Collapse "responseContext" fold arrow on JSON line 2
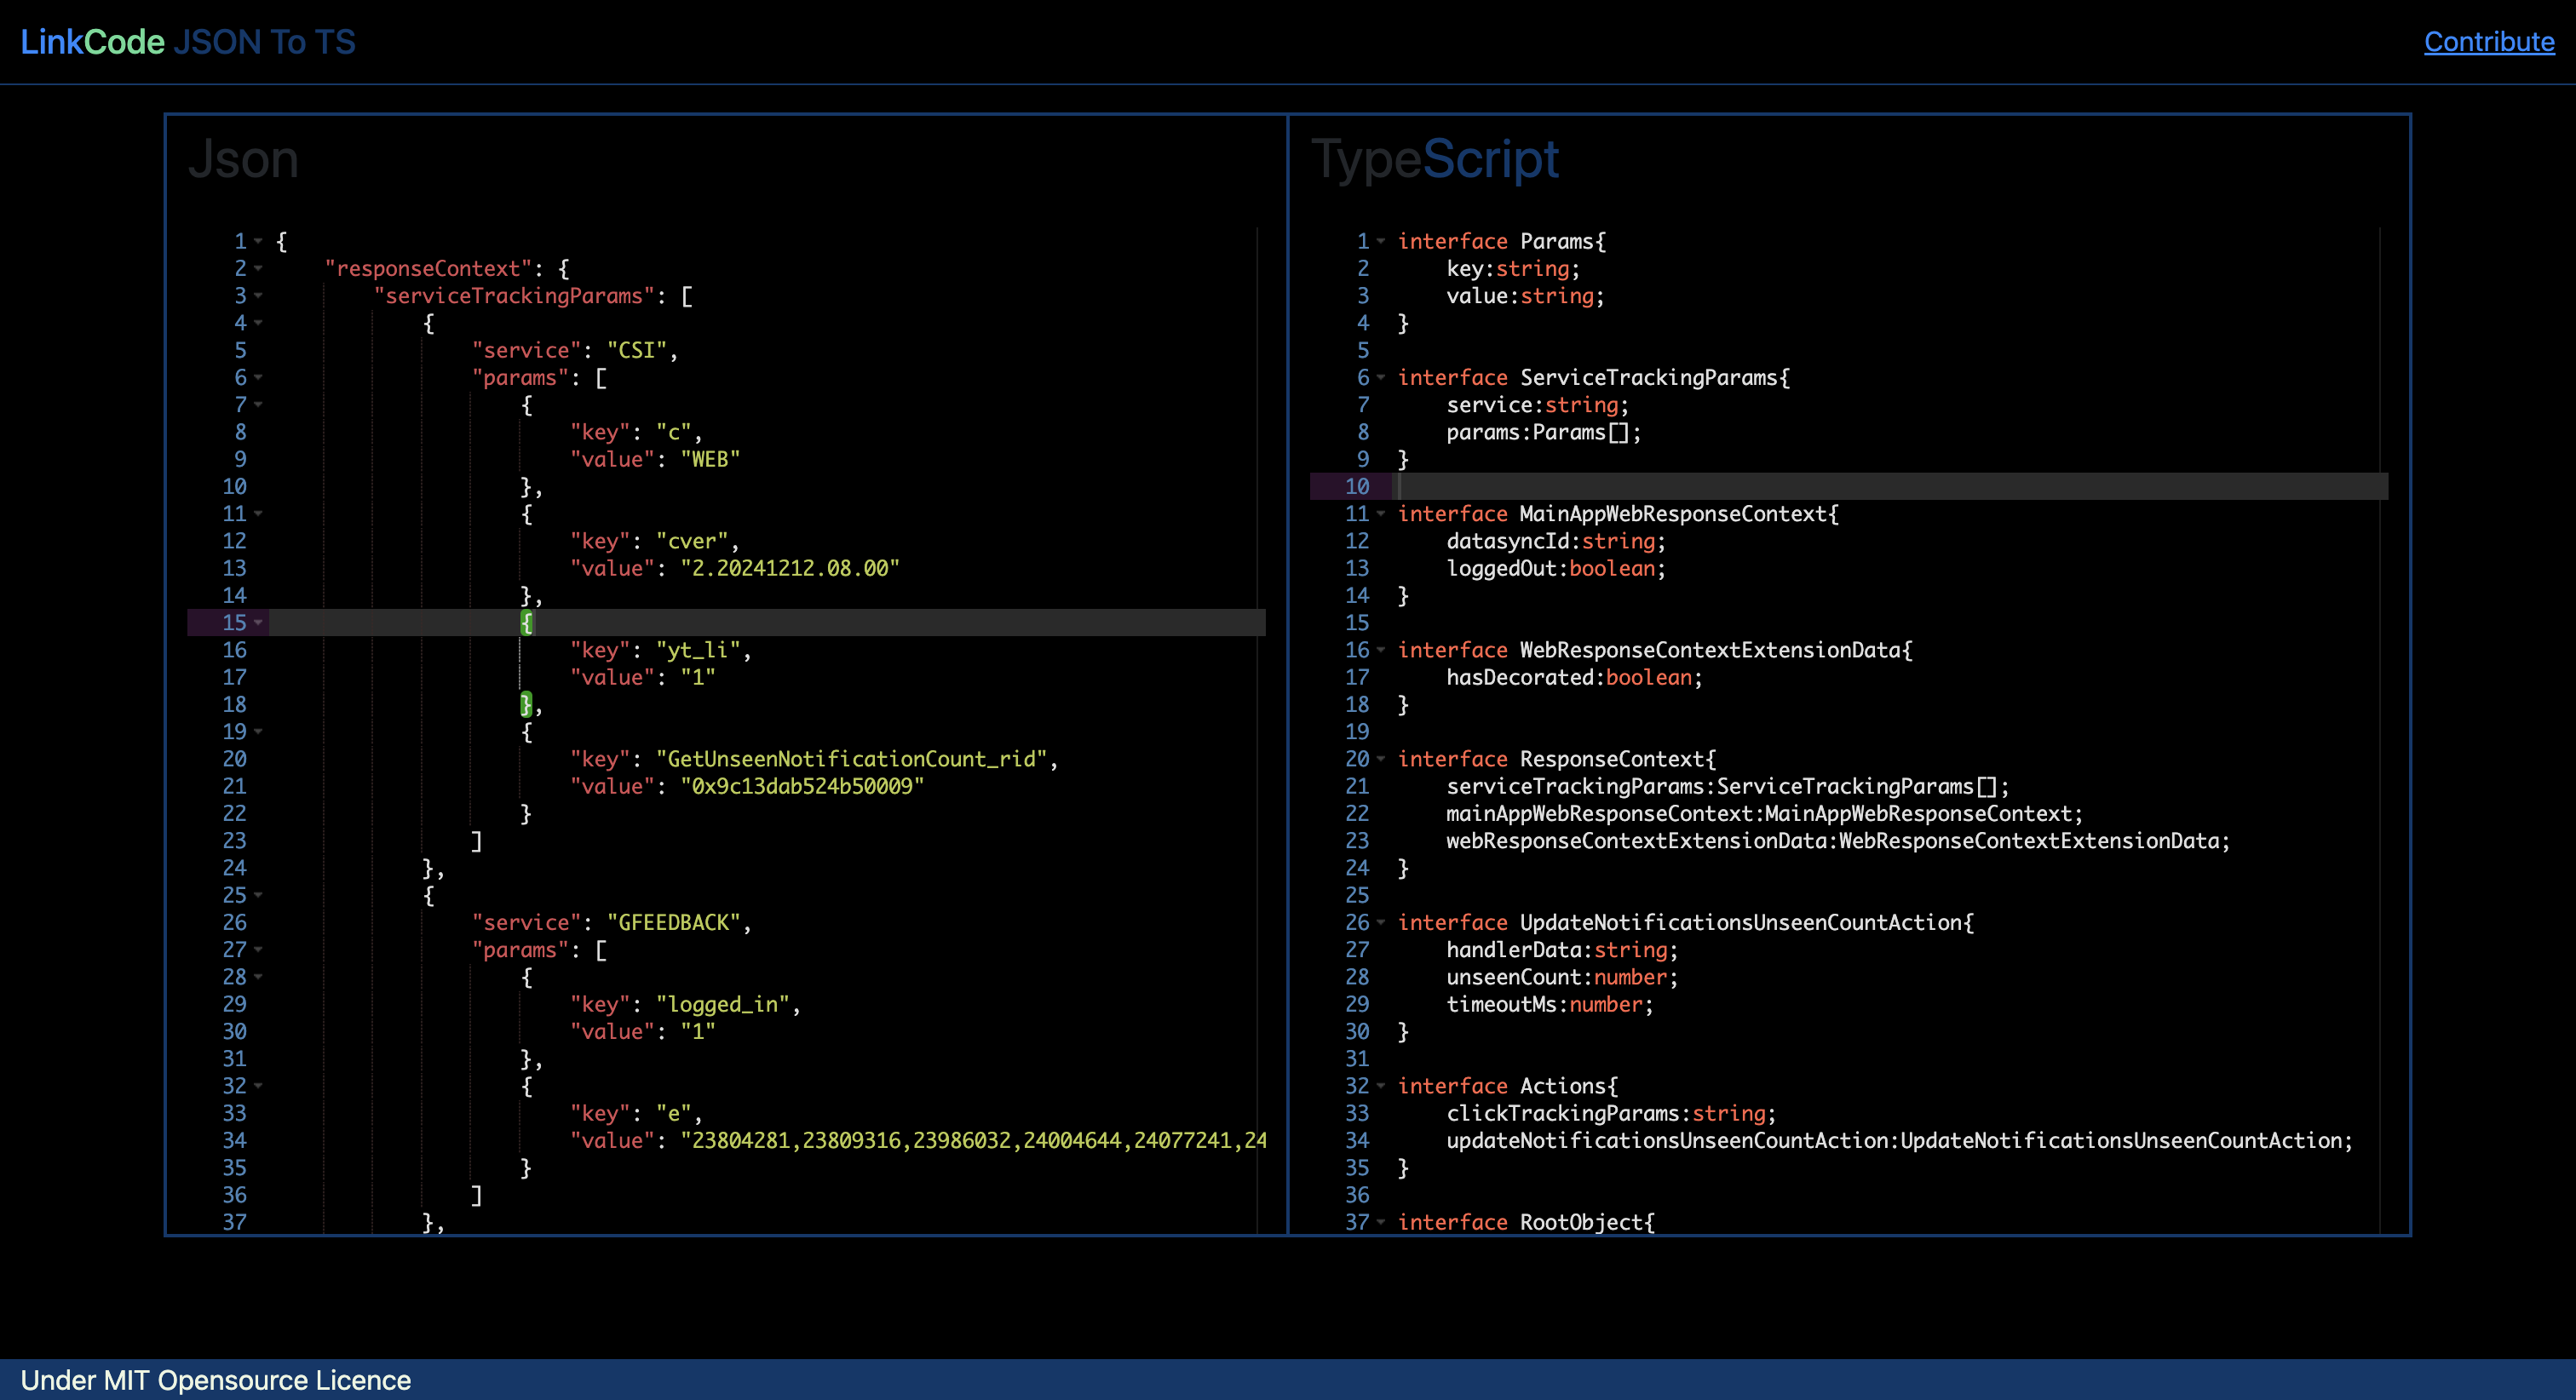The height and width of the screenshot is (1400, 2576). coord(259,268)
